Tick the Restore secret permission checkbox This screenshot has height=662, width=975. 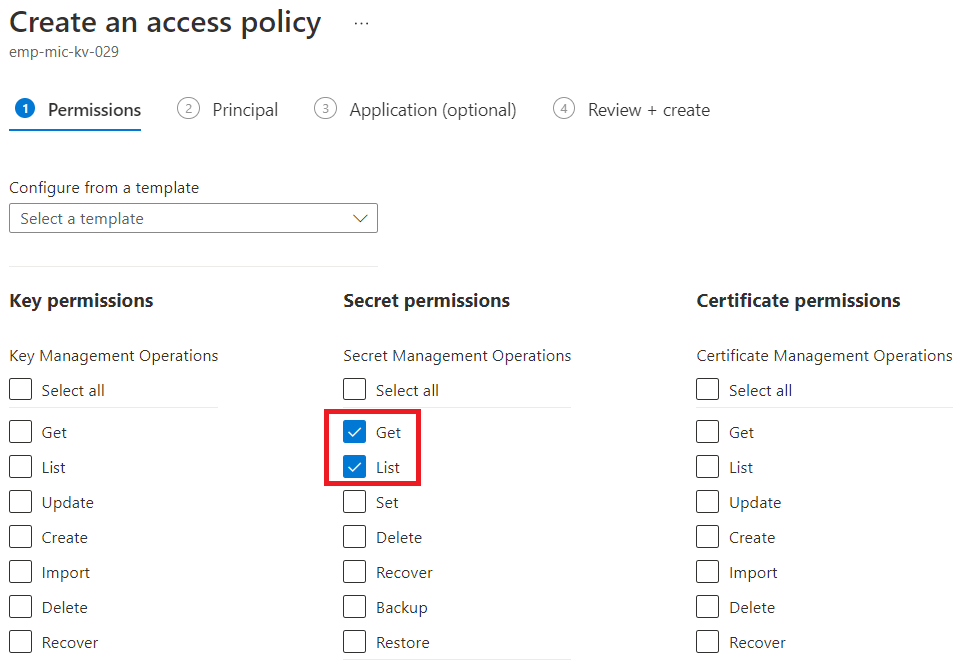(354, 641)
